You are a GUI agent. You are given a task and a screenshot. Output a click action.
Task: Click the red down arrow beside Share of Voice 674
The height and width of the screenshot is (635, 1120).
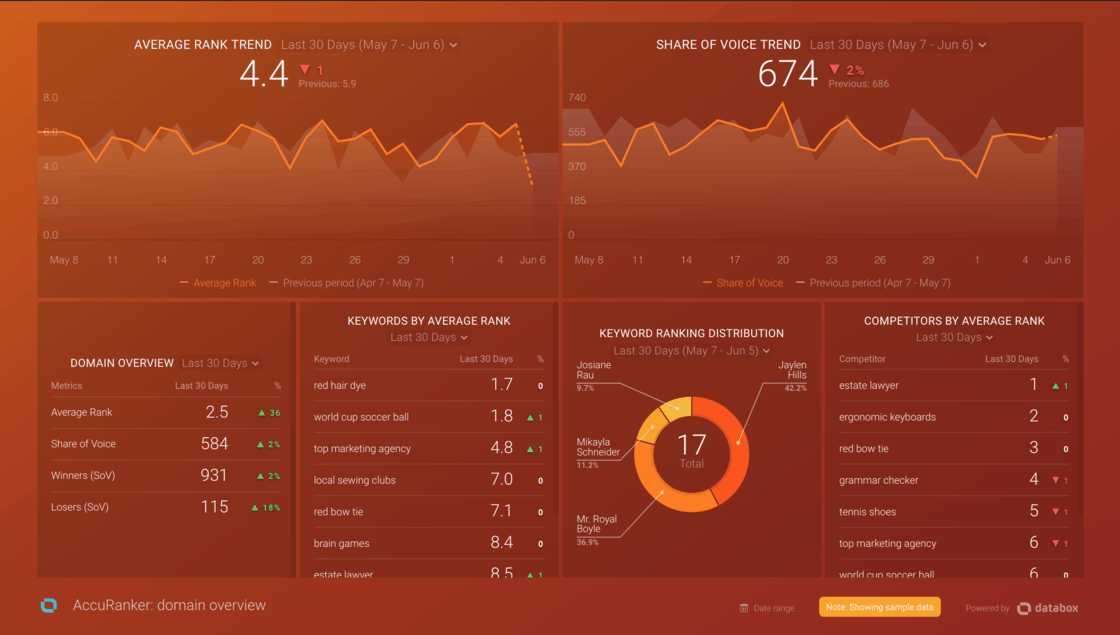pyautogui.click(x=835, y=70)
